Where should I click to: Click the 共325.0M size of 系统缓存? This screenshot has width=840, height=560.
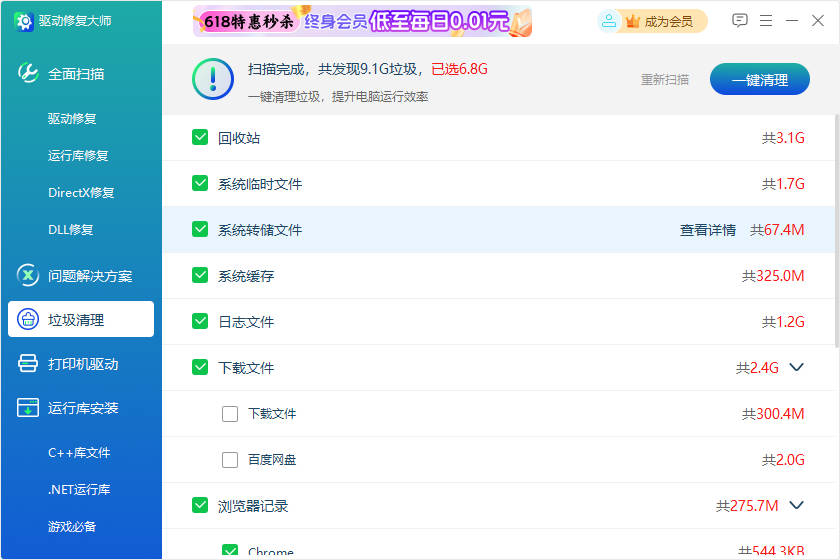coord(773,276)
